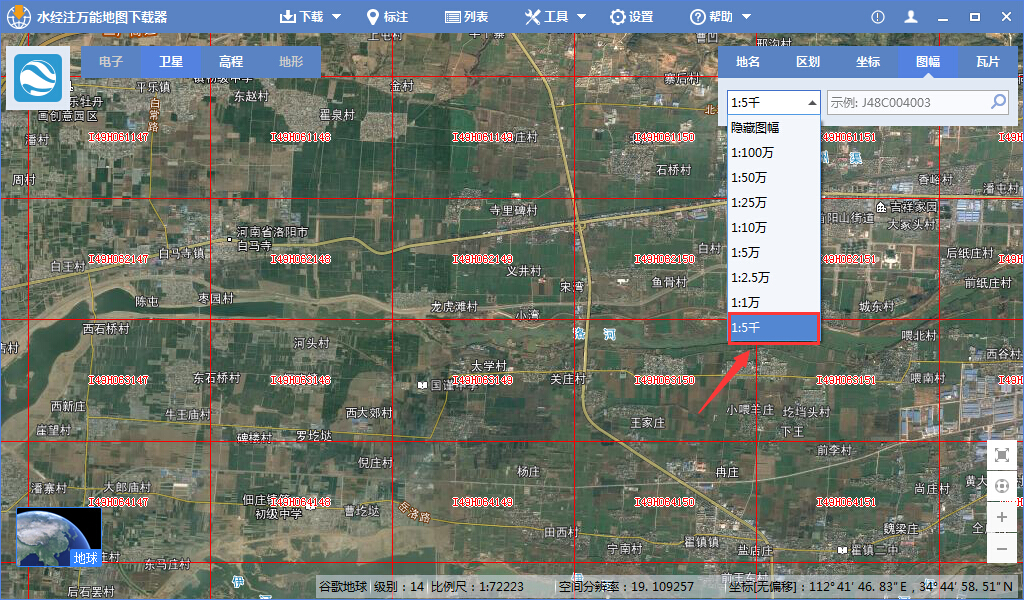
Task: Click map sheet label I49H061150
Action: coord(665,137)
